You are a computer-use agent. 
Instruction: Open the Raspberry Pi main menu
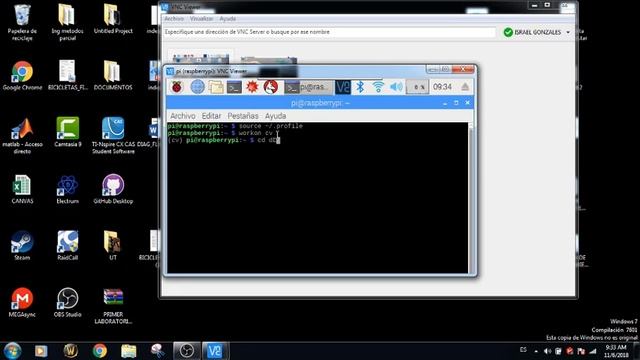pyautogui.click(x=177, y=87)
